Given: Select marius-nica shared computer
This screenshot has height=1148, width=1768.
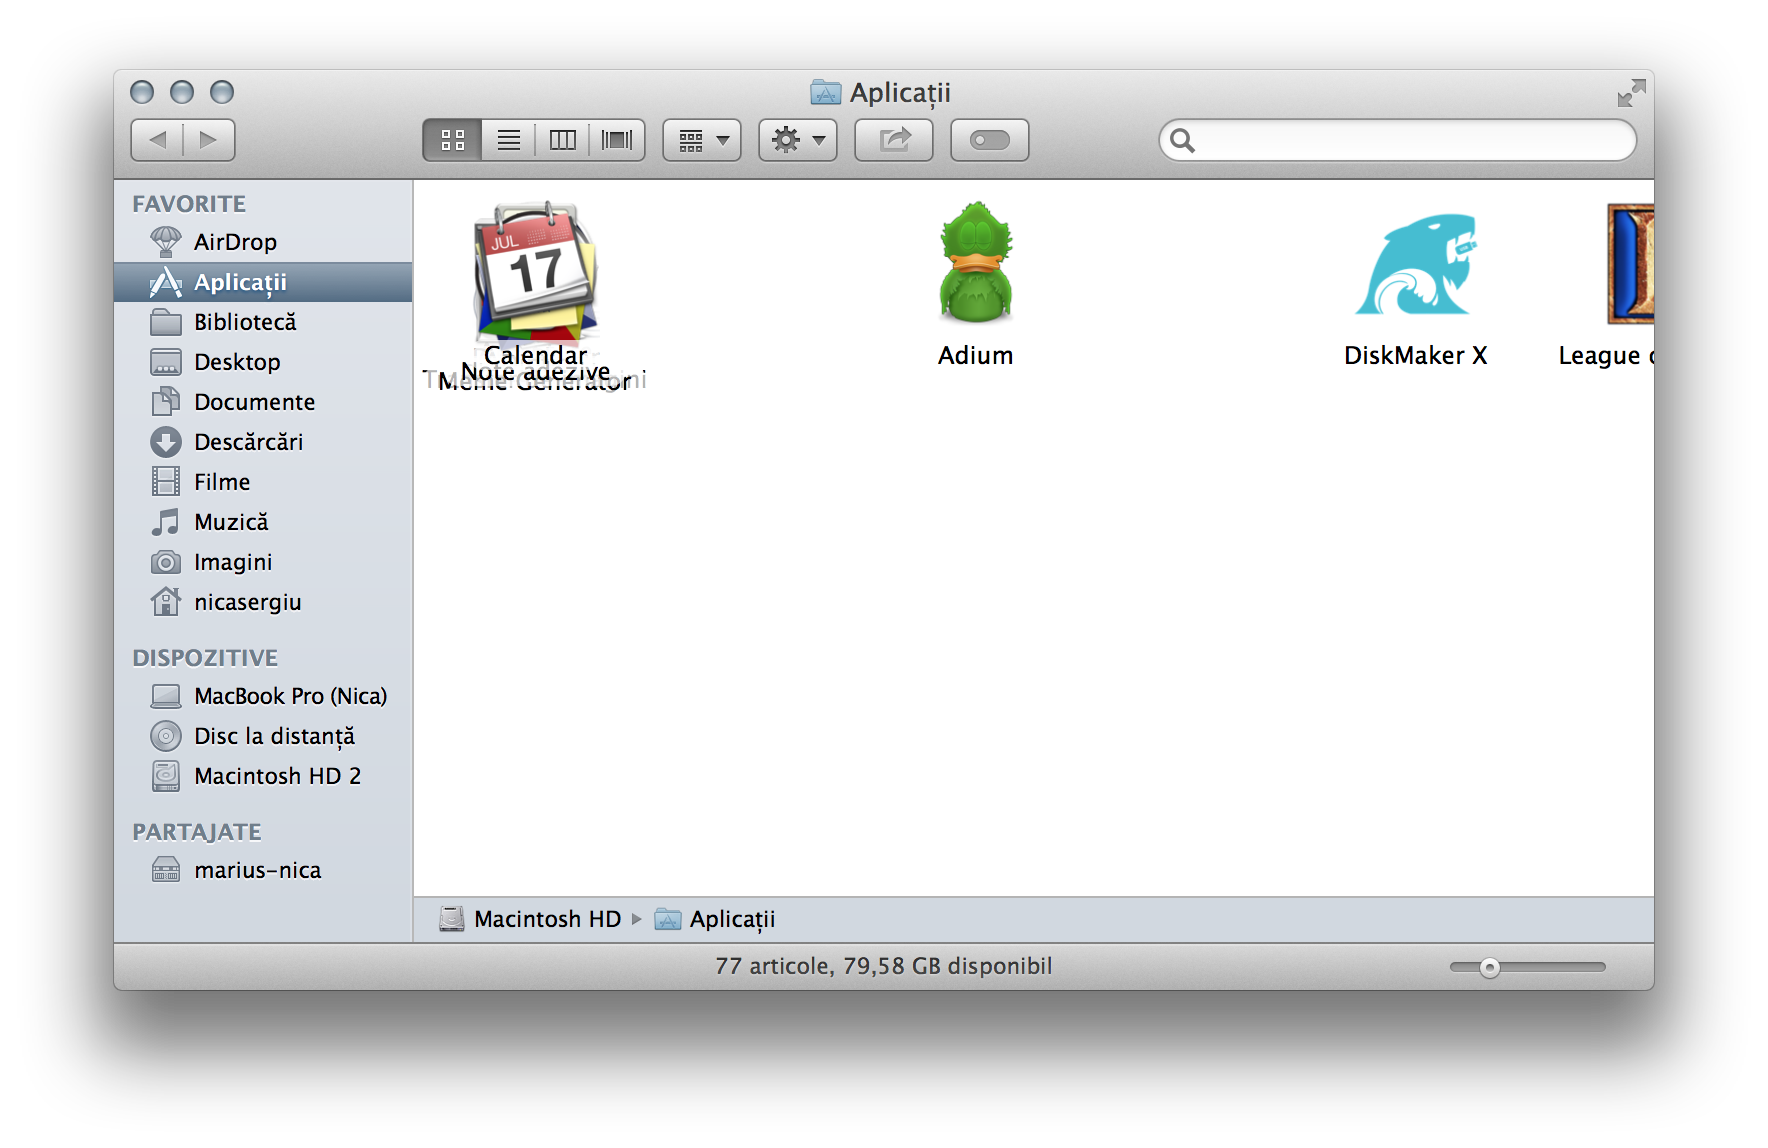Looking at the screenshot, I should point(263,870).
